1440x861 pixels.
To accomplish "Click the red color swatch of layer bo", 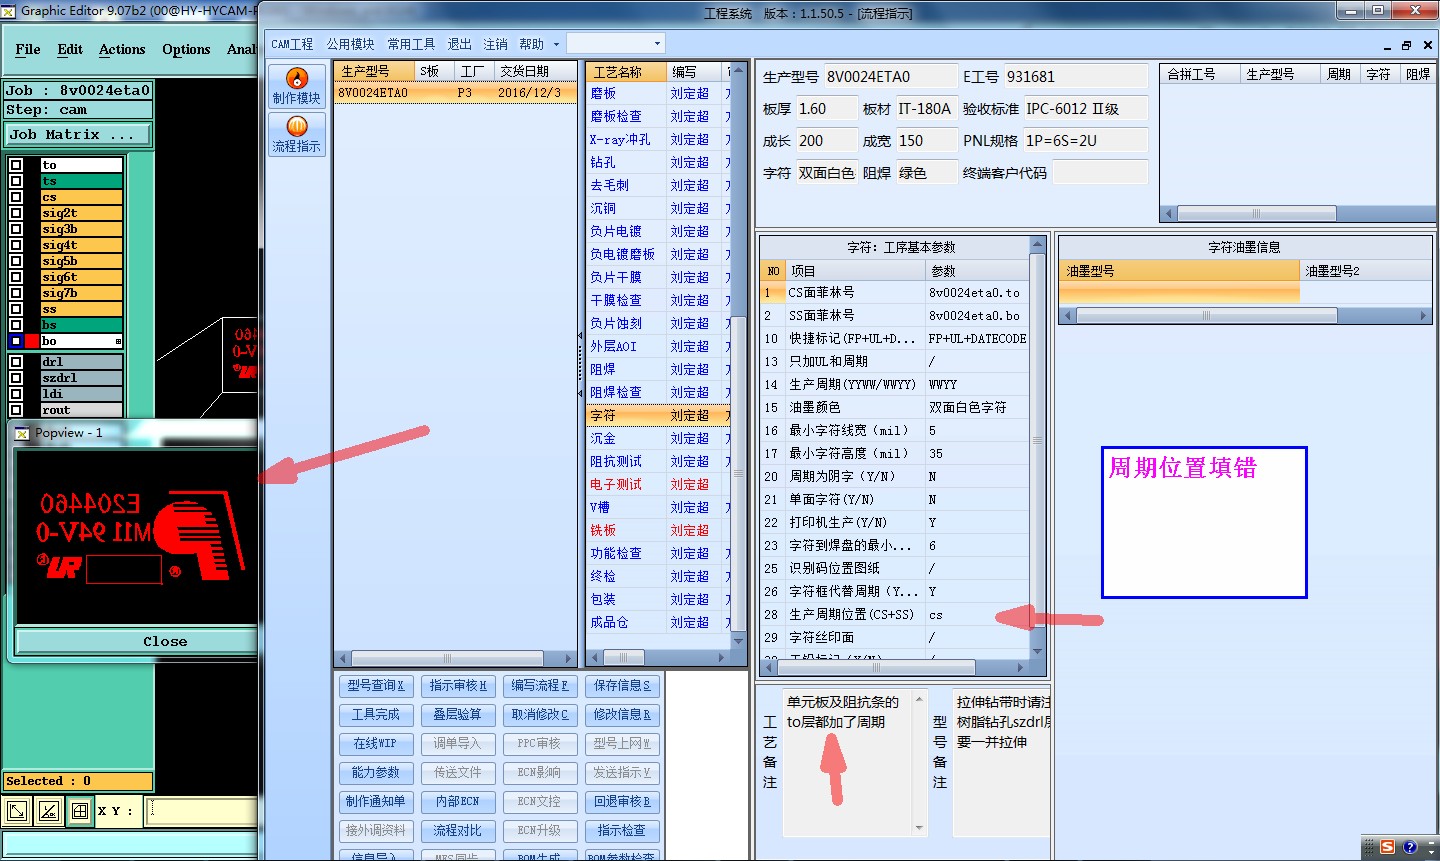I will [x=32, y=341].
